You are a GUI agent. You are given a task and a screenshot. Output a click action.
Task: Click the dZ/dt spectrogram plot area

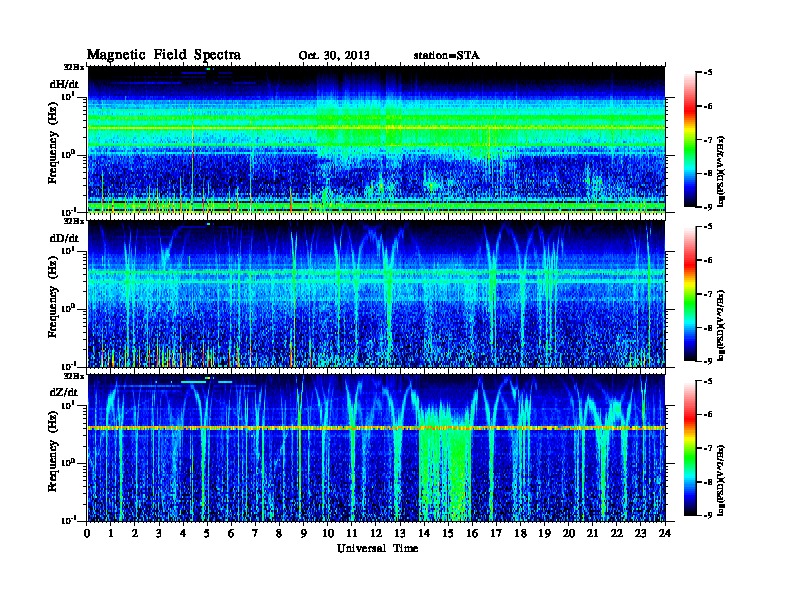[376, 448]
